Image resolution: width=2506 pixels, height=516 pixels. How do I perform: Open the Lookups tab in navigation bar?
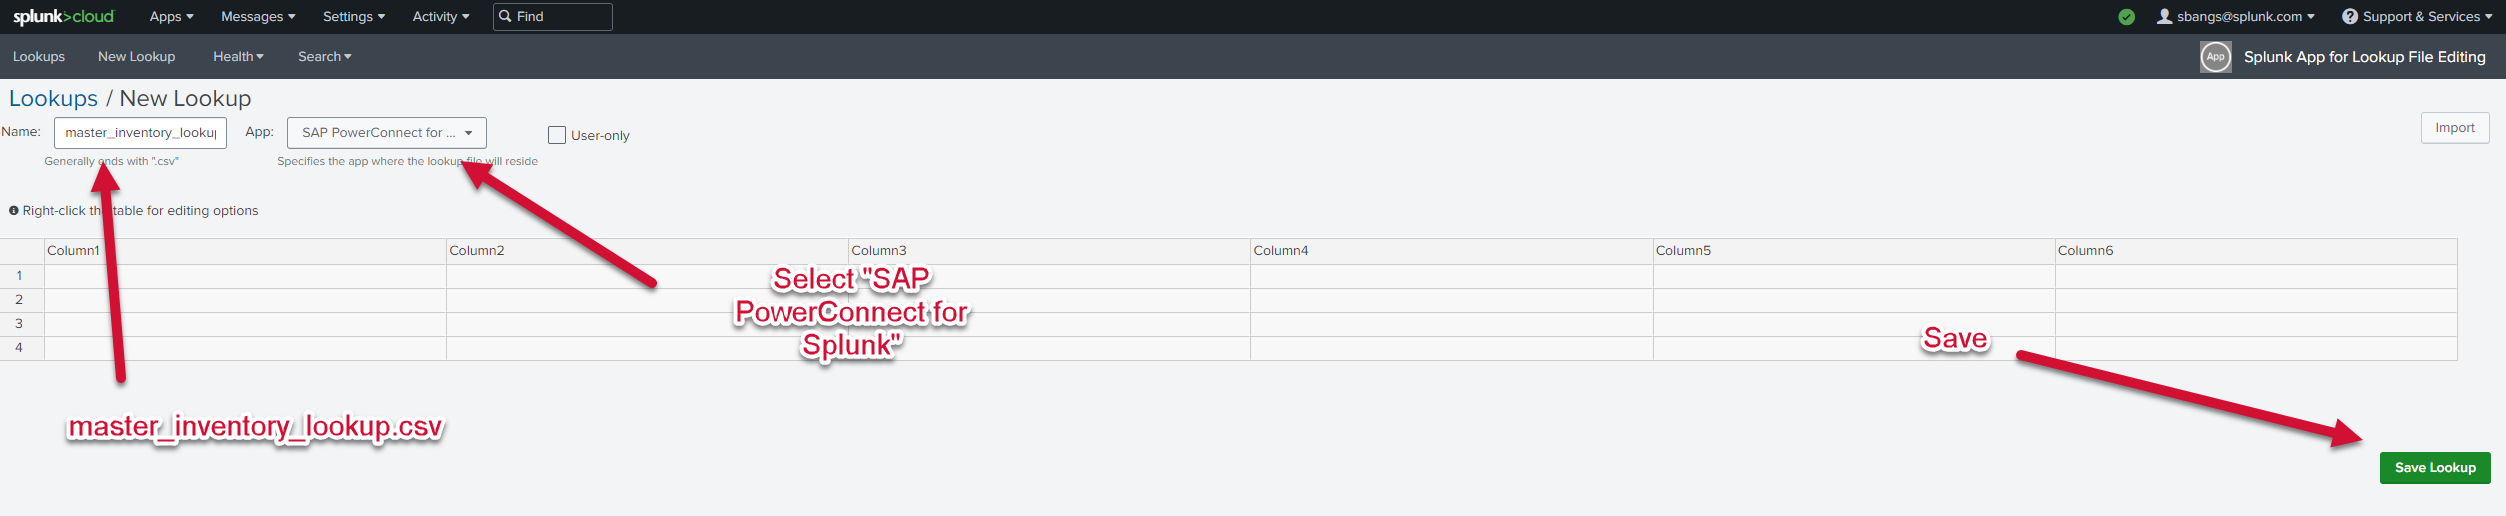39,57
